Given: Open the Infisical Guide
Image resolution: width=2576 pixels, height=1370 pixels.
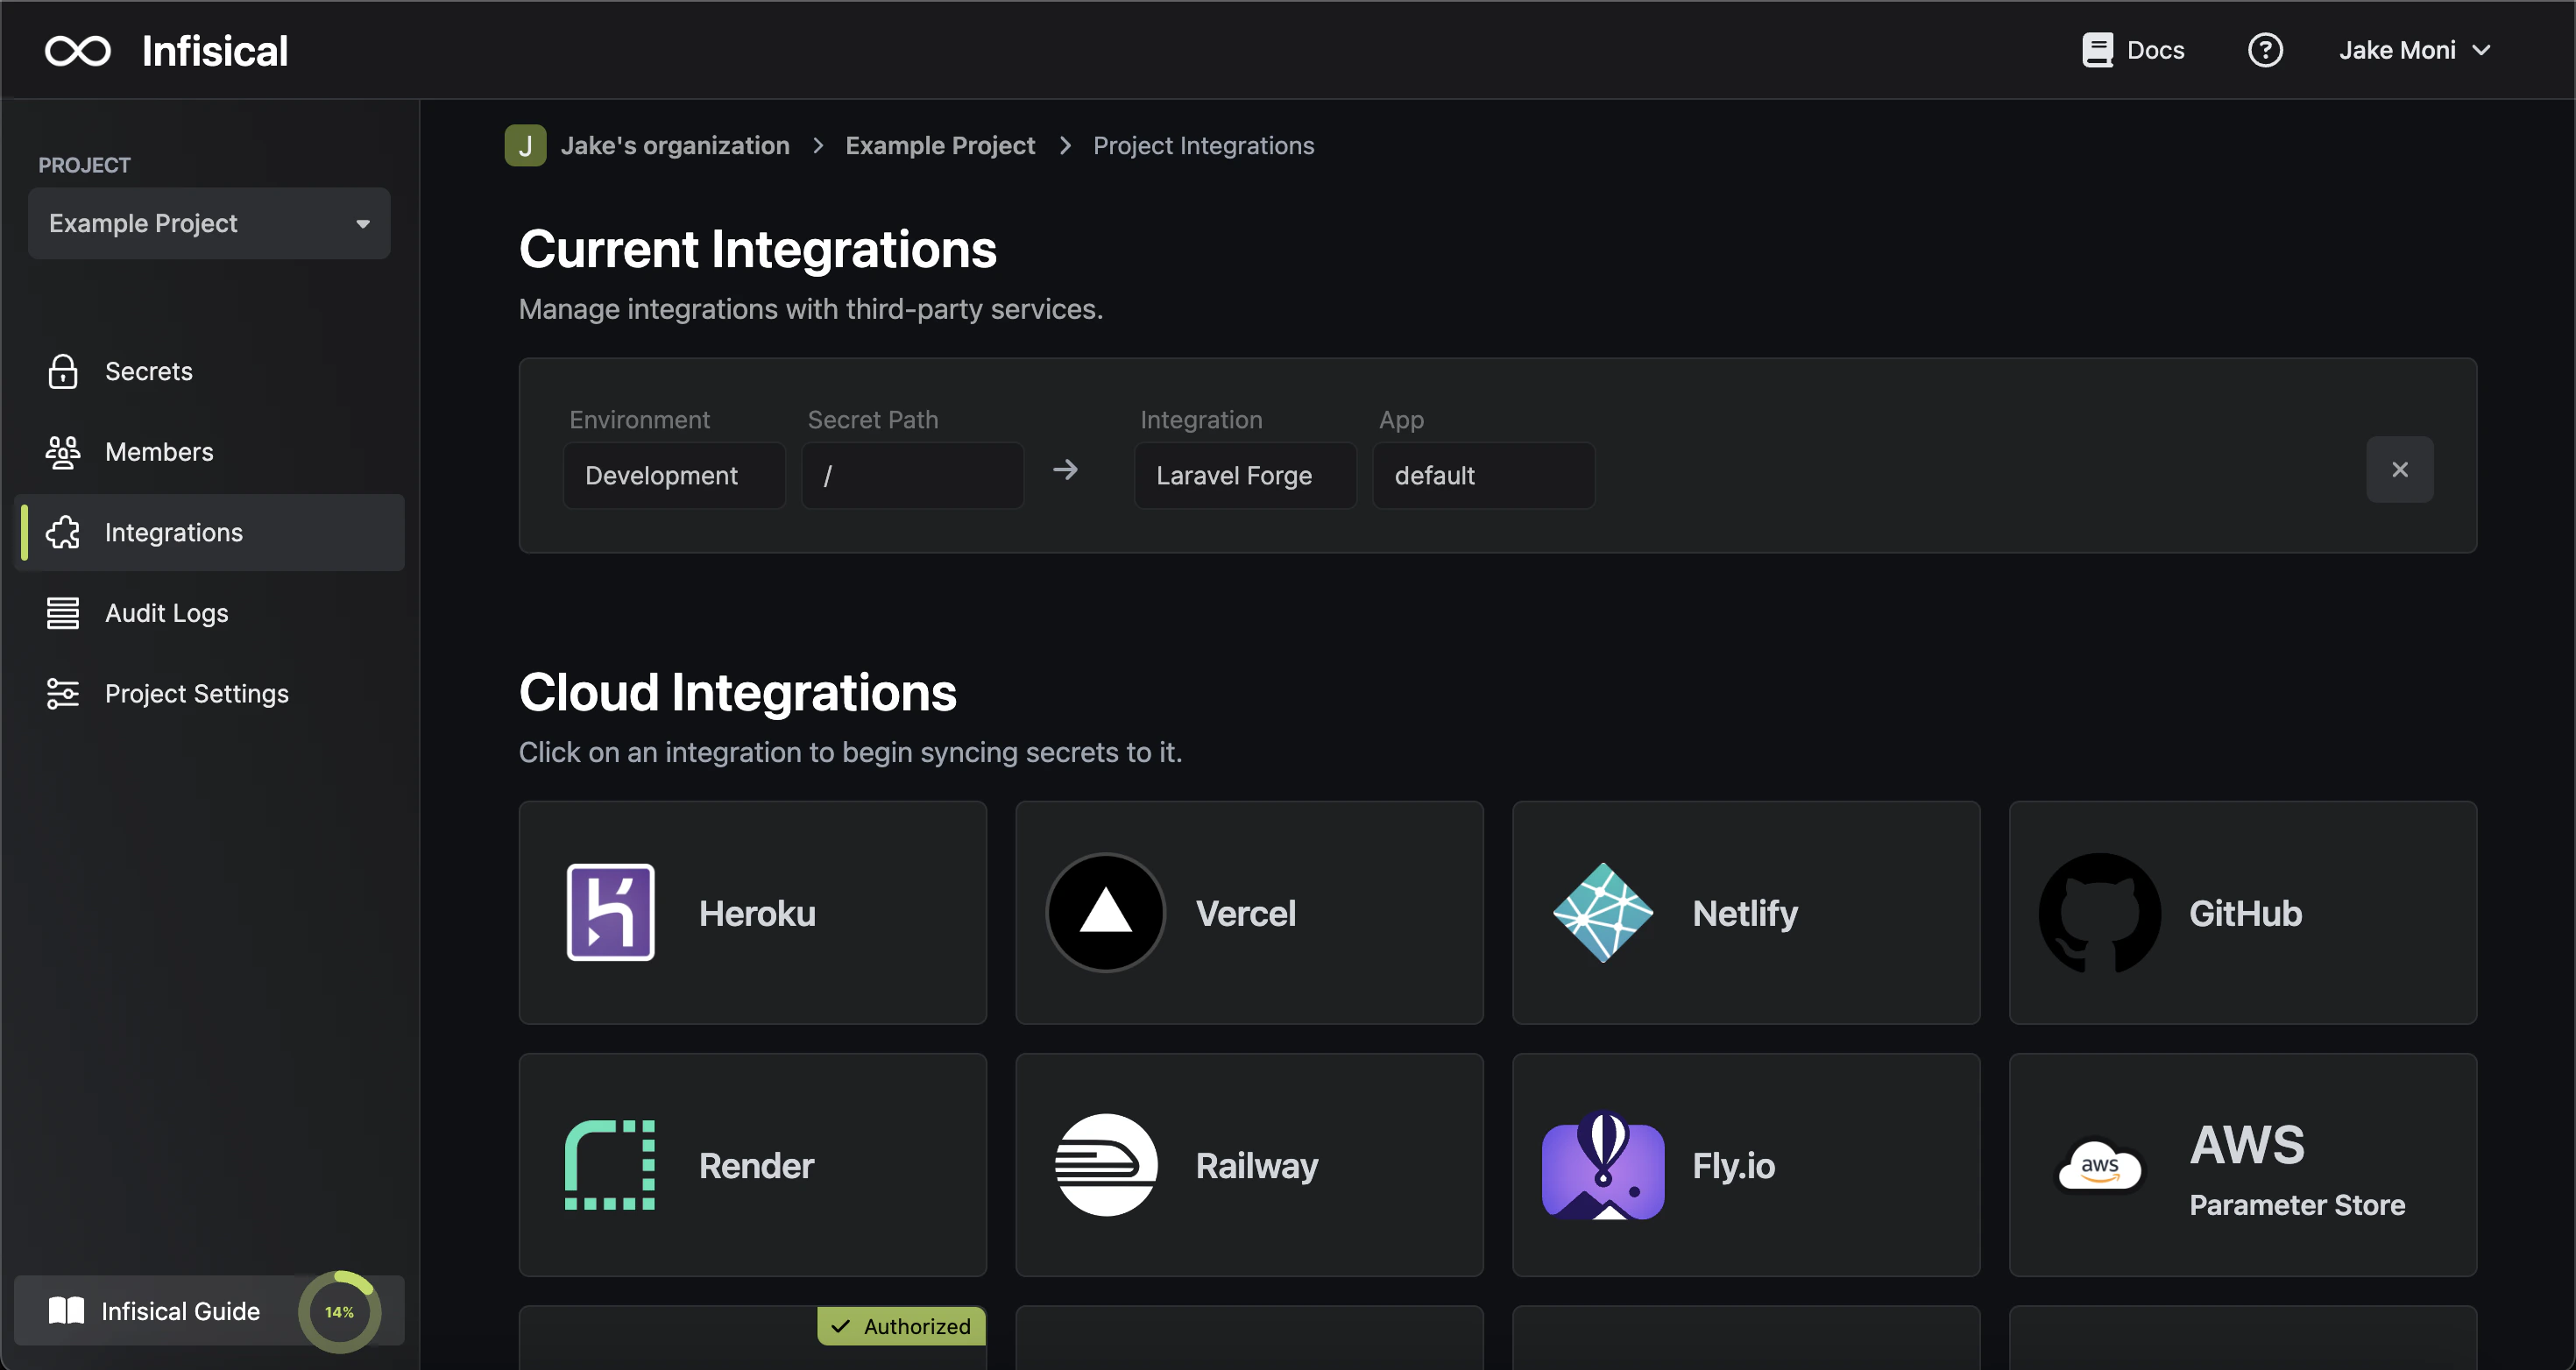Looking at the screenshot, I should point(209,1310).
